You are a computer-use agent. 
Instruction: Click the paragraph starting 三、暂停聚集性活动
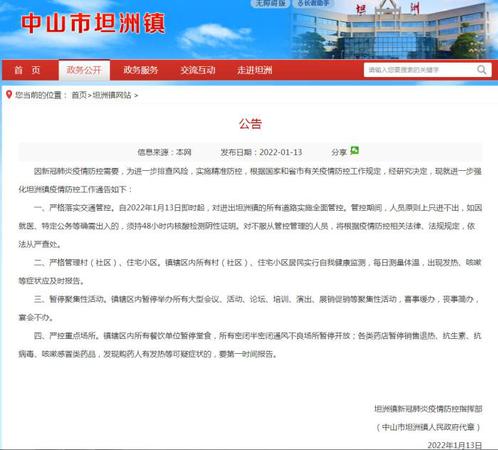click(250, 308)
